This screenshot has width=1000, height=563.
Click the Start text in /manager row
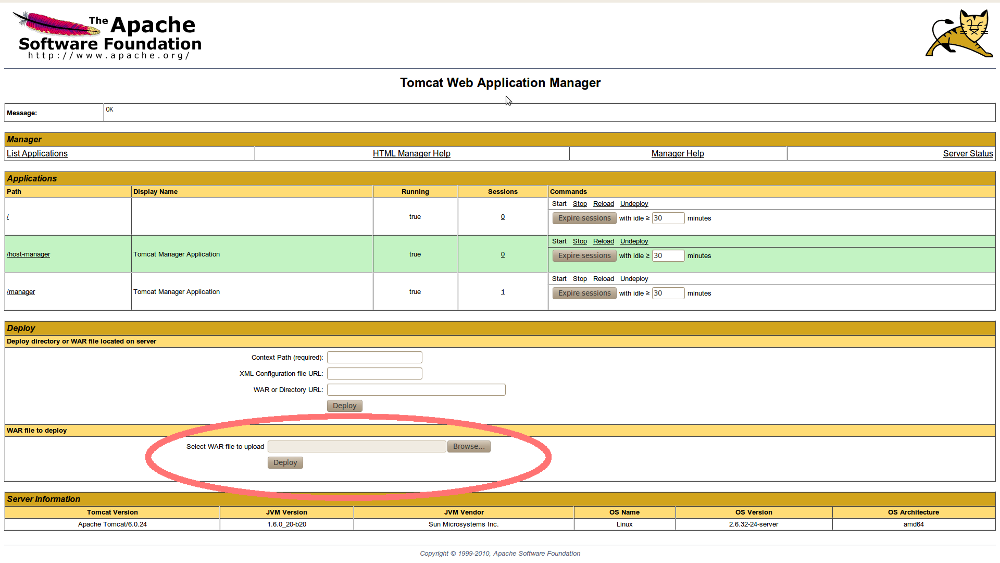pyautogui.click(x=559, y=279)
